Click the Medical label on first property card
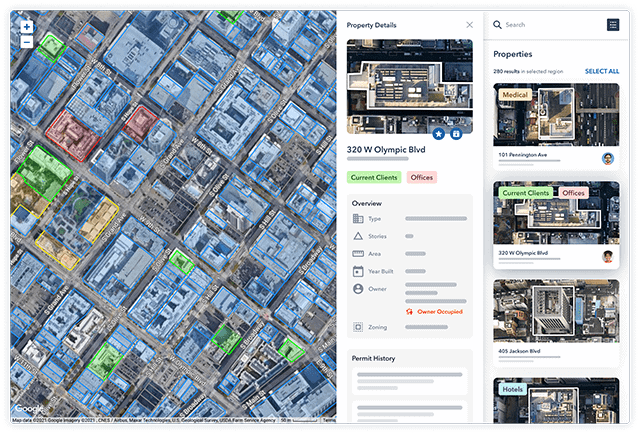Image resolution: width=640 pixels, height=440 pixels. click(x=515, y=95)
